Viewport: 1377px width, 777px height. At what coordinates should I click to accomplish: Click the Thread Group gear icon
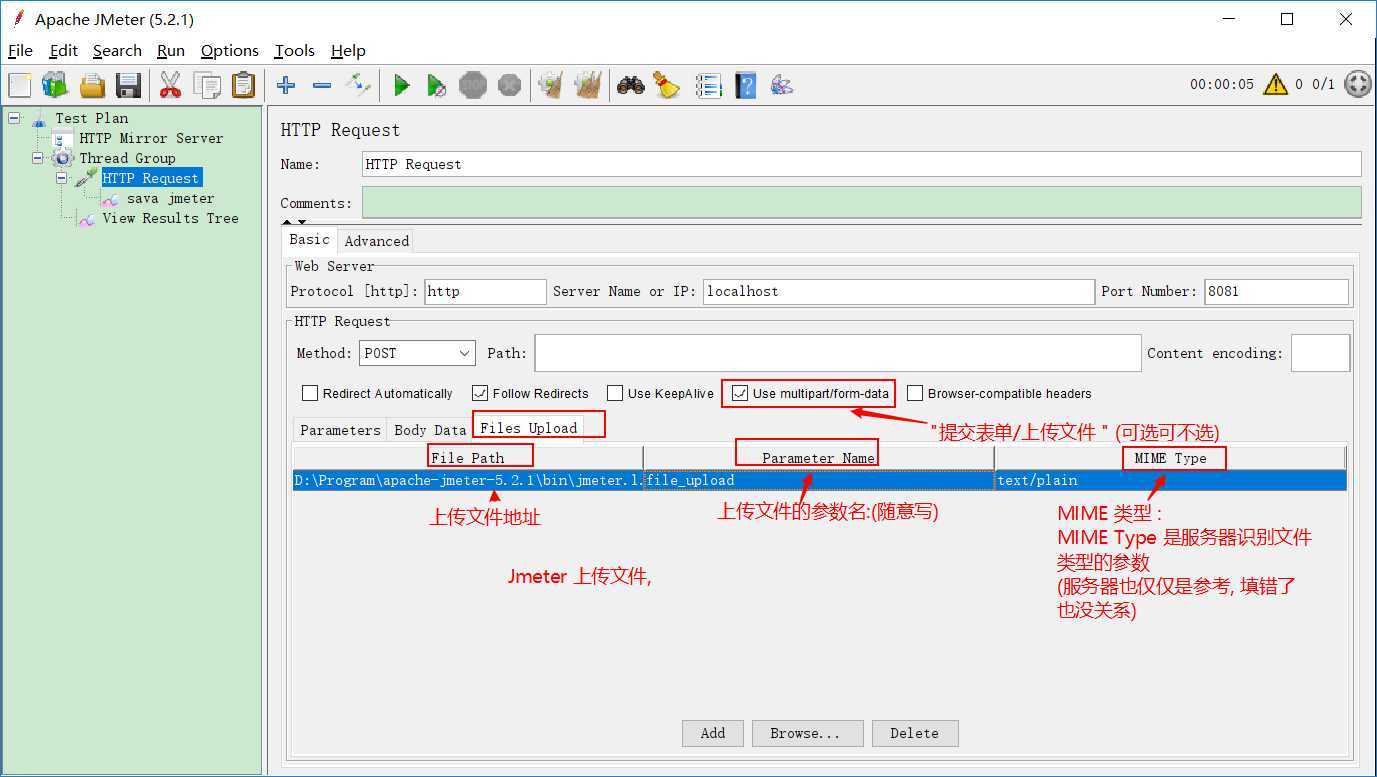point(62,158)
